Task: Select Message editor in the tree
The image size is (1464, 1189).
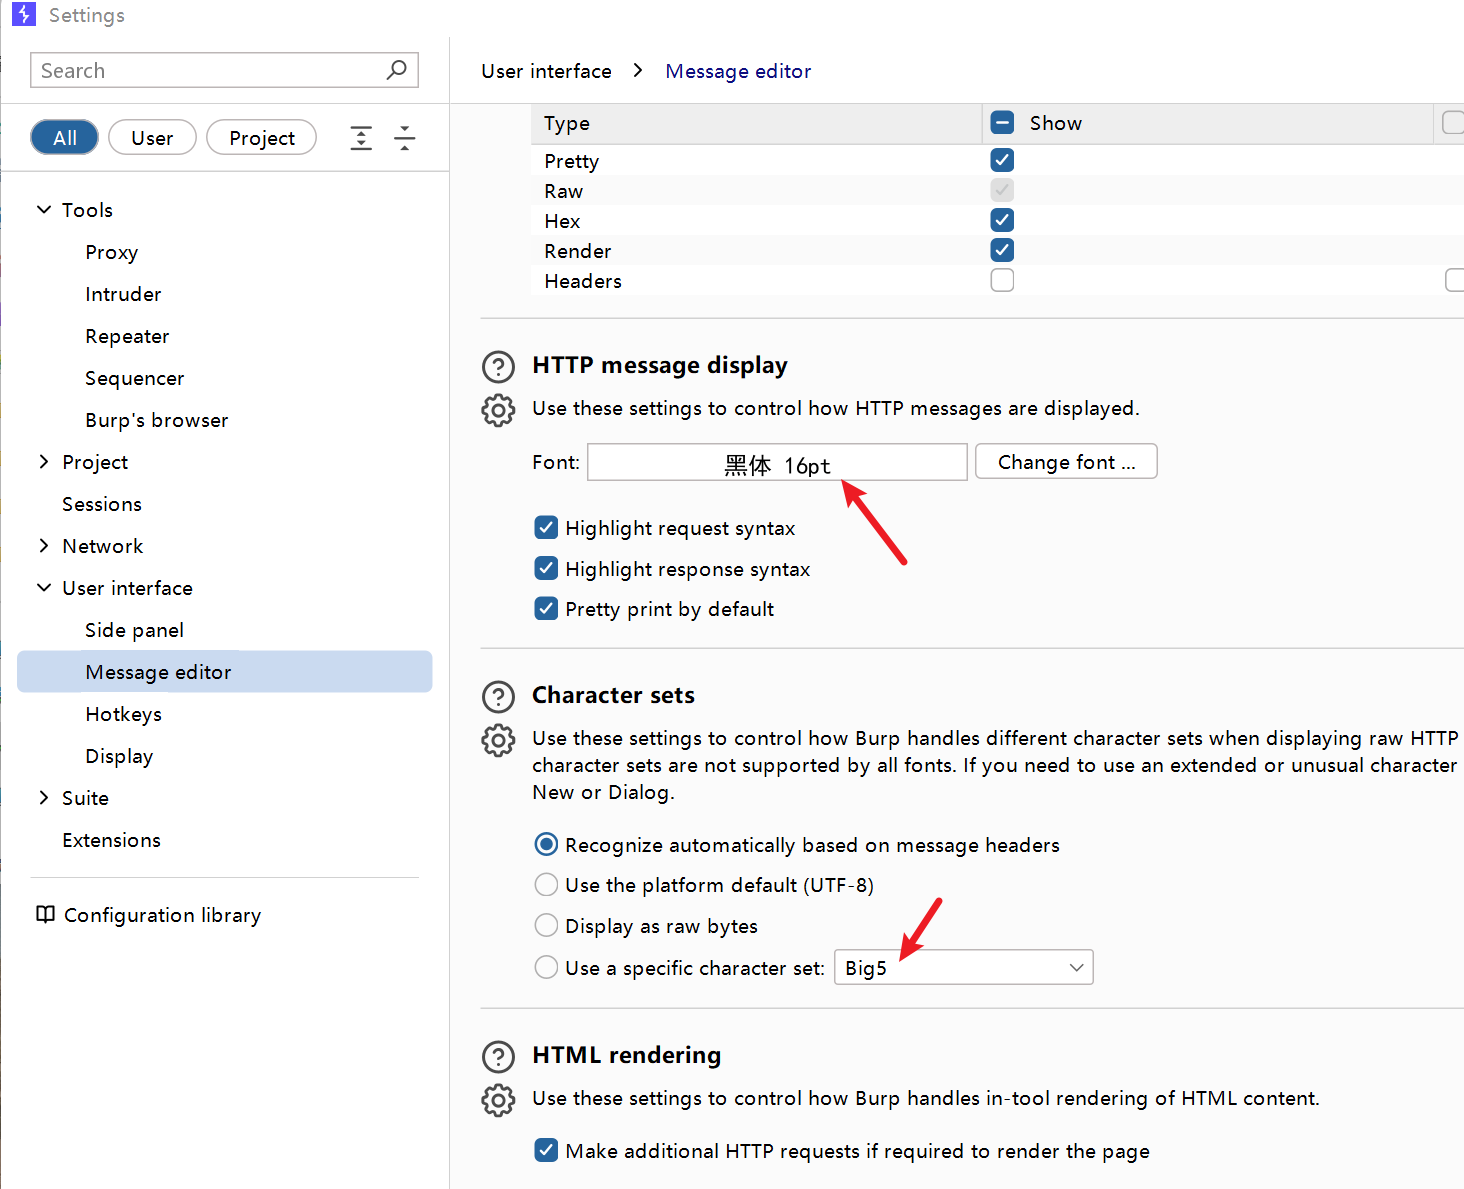Action: tap(225, 672)
